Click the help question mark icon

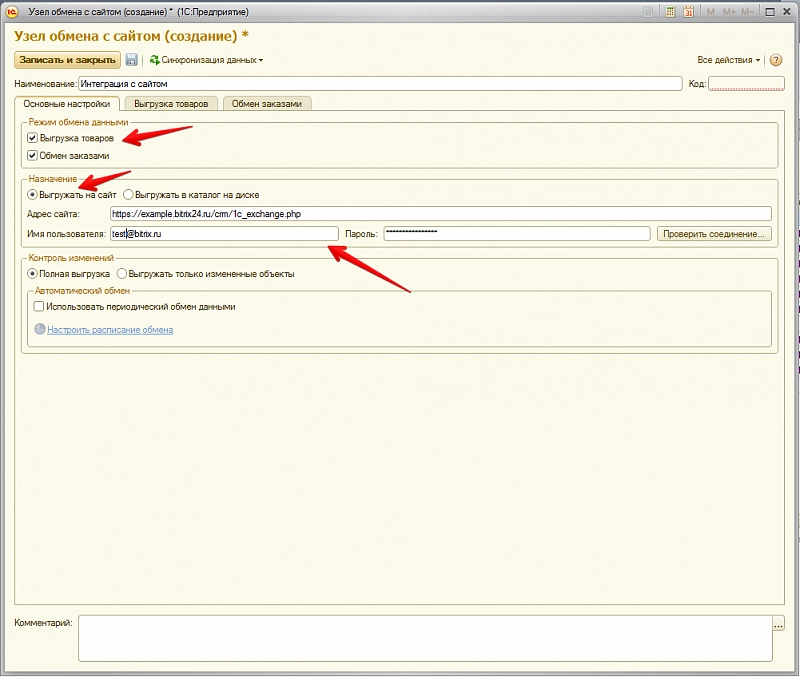click(776, 60)
